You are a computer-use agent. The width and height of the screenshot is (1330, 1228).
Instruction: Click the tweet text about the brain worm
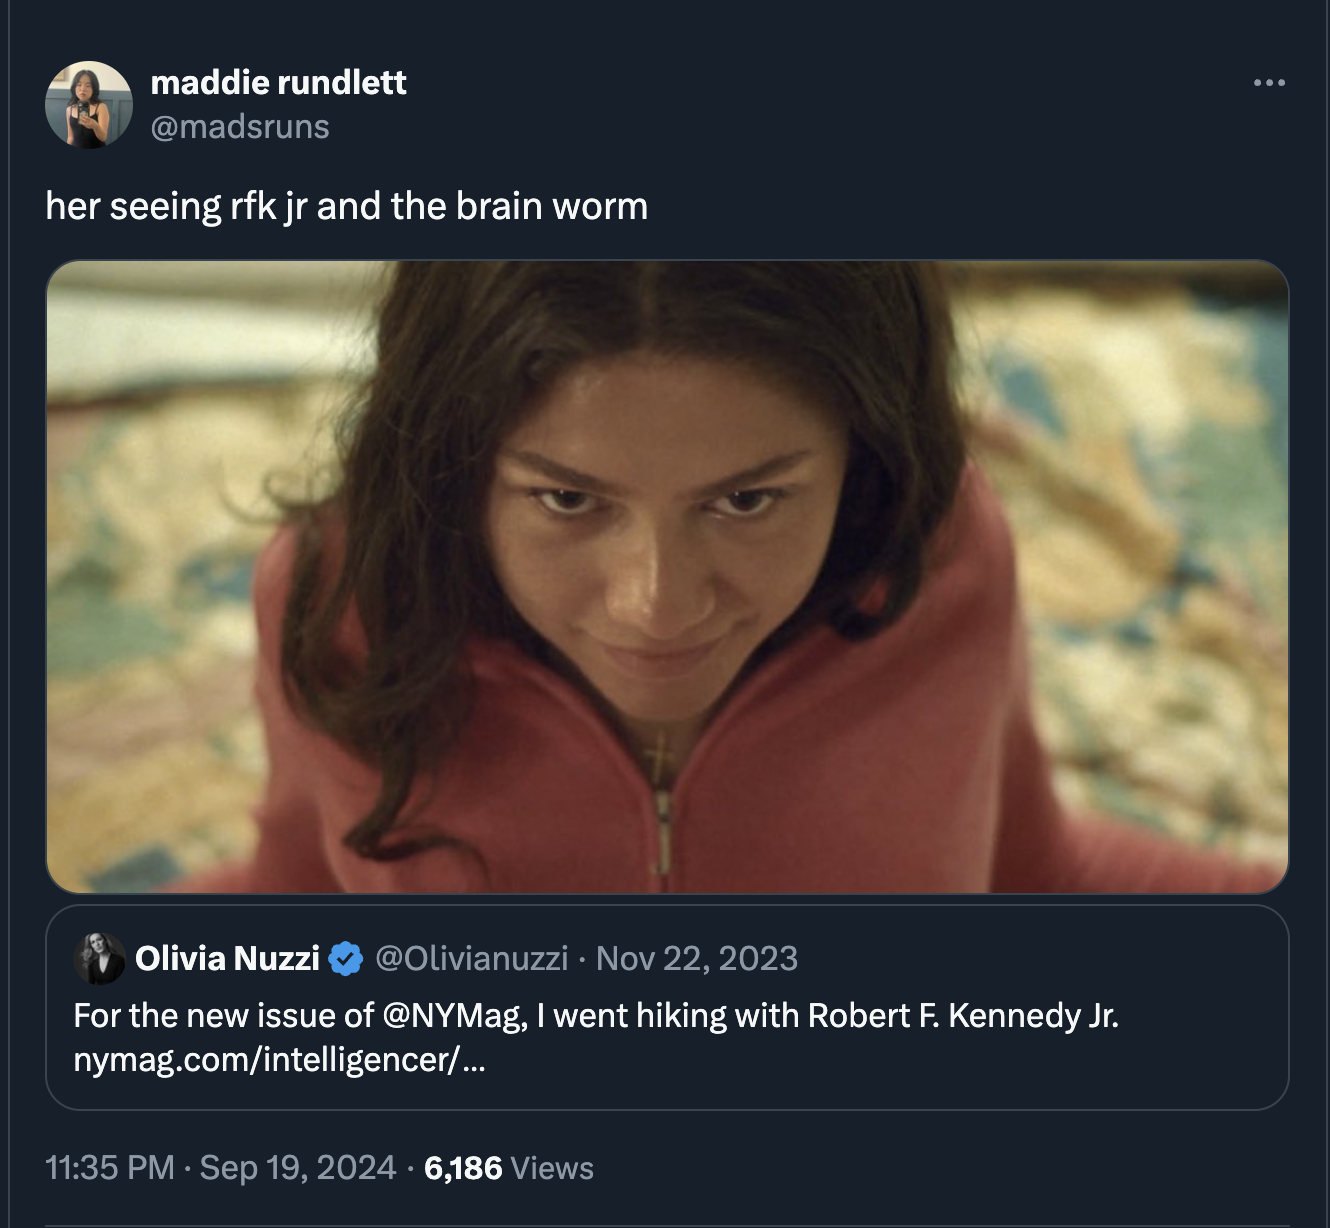click(348, 207)
